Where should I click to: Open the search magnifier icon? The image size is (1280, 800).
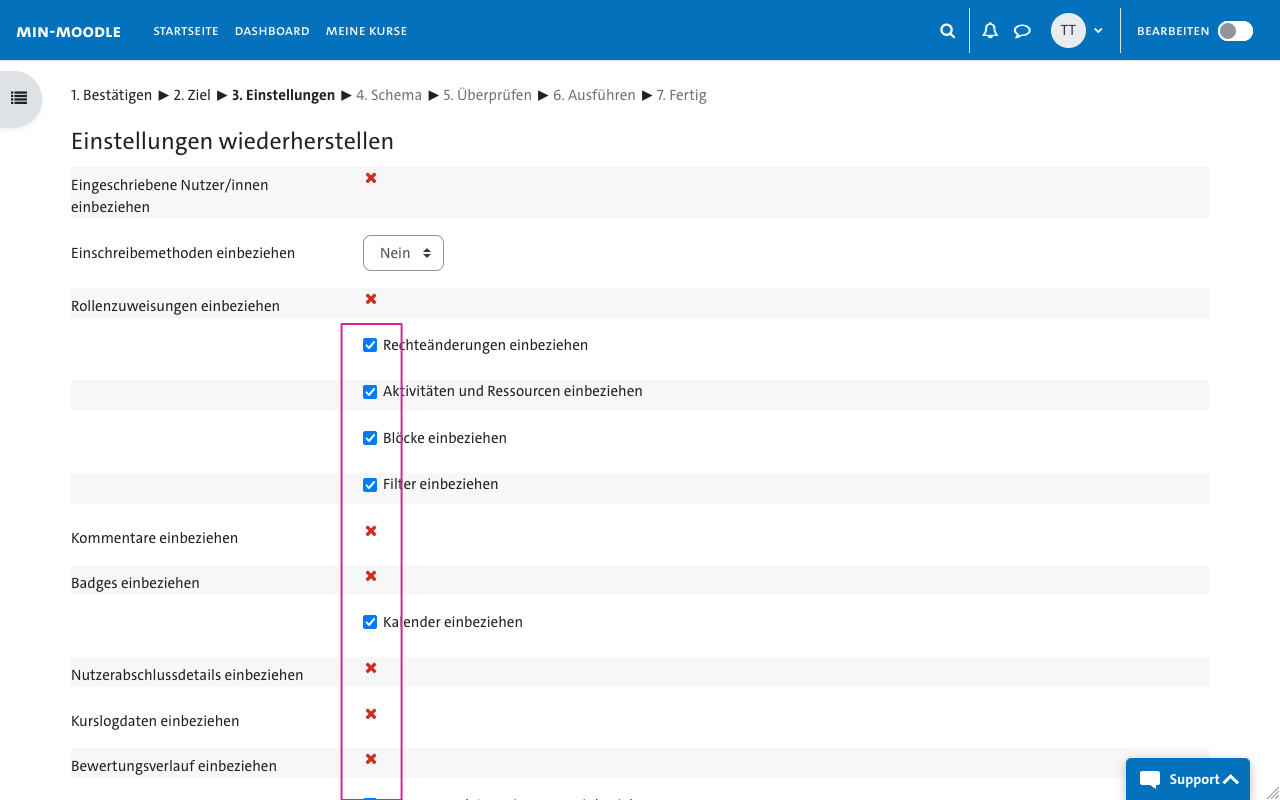947,31
